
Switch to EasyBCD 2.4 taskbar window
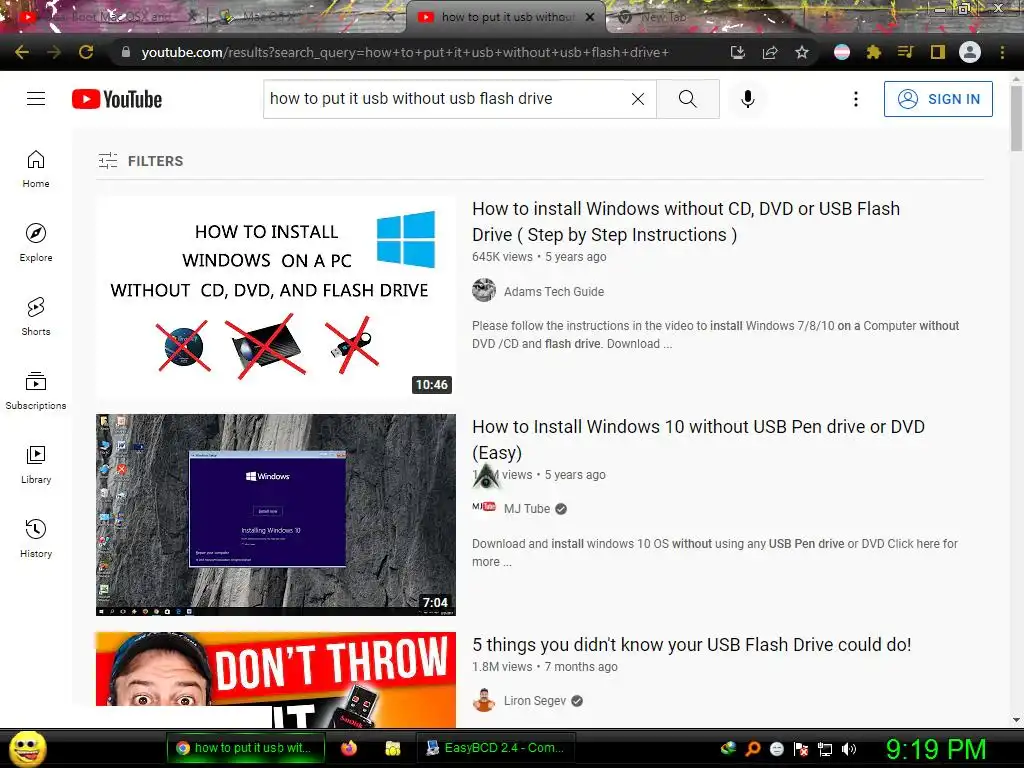click(495, 748)
